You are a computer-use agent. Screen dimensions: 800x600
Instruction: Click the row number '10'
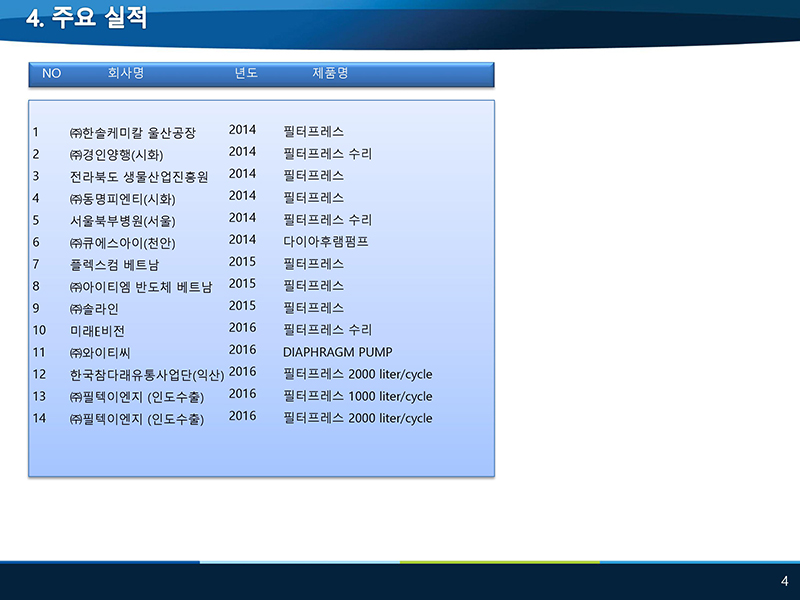[x=39, y=330]
